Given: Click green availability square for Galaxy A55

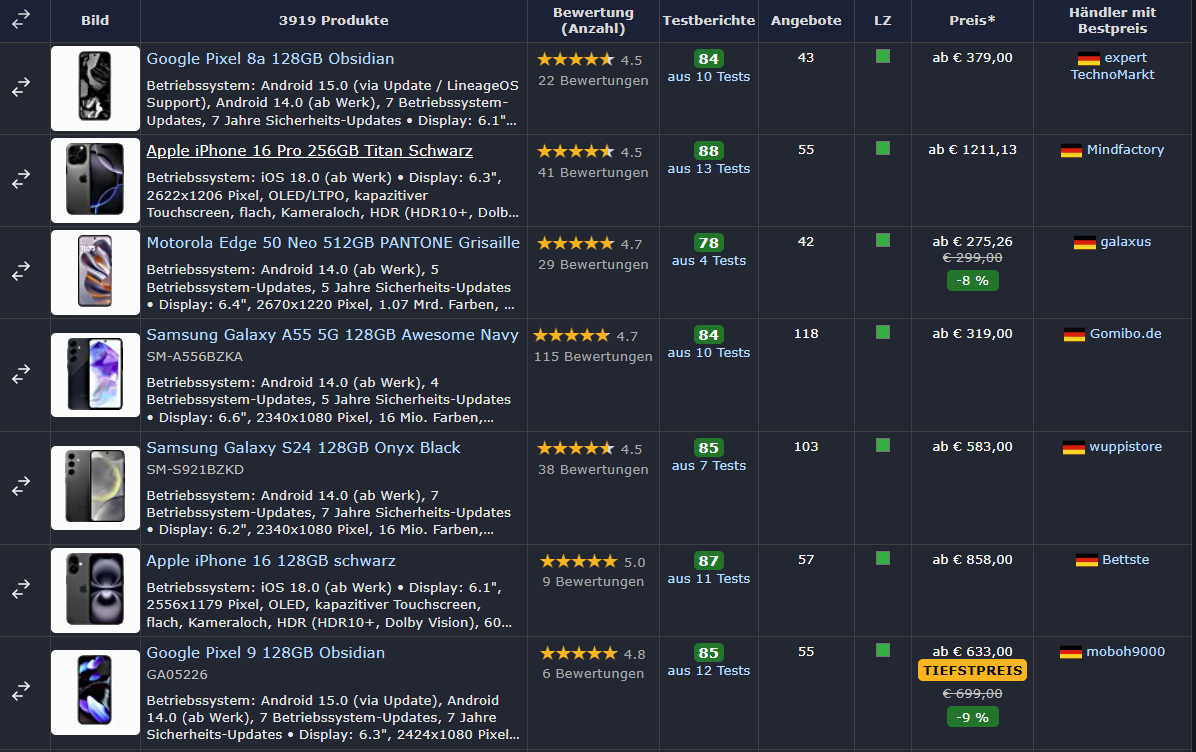Looking at the screenshot, I should click(882, 332).
